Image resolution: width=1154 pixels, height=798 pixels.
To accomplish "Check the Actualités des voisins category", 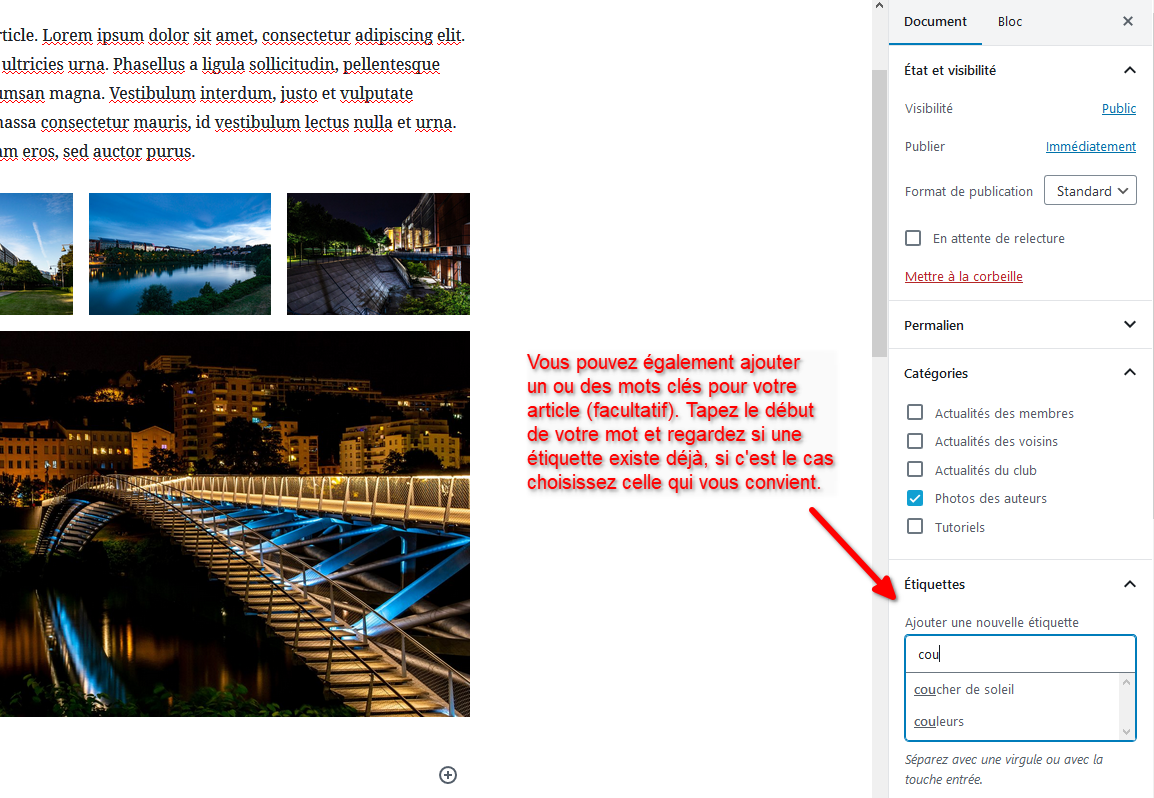I will point(914,441).
